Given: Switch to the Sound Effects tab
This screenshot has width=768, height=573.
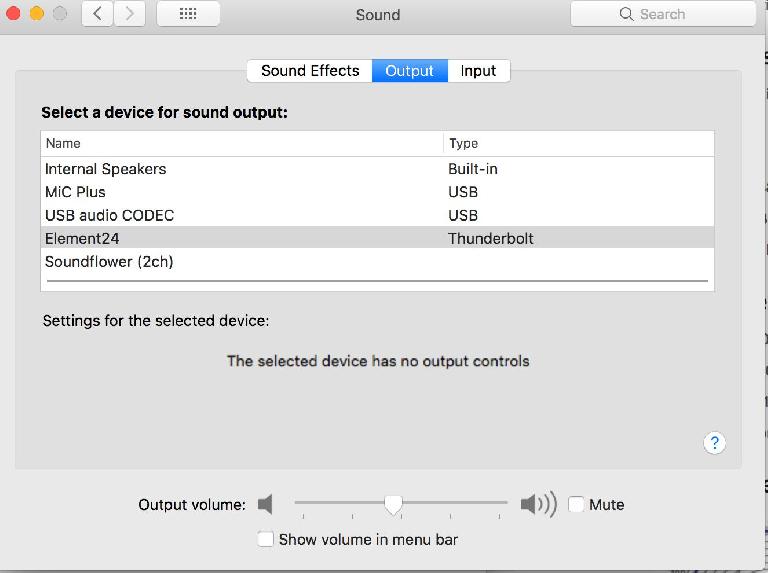Looking at the screenshot, I should 310,71.
